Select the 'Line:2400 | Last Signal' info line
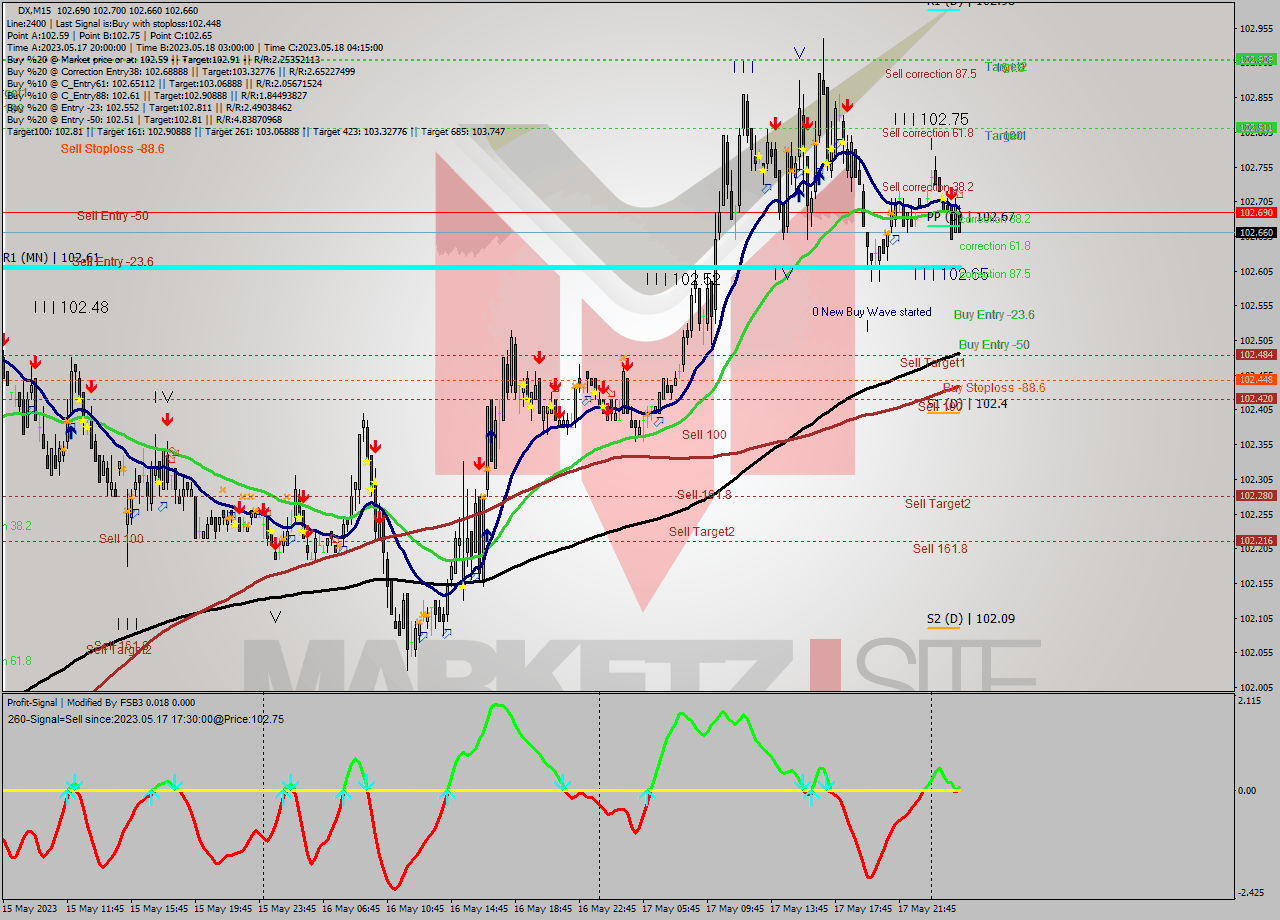 114,23
